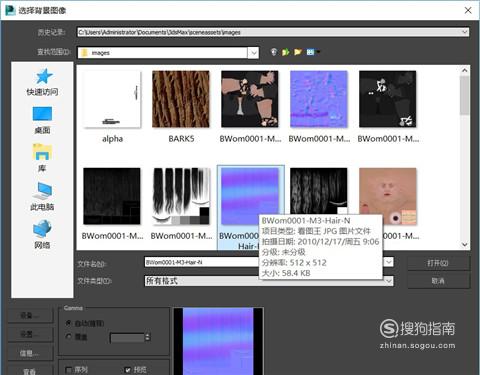Viewport: 480px width, 375px height.
Task: Create new folder icon
Action: click(298, 52)
